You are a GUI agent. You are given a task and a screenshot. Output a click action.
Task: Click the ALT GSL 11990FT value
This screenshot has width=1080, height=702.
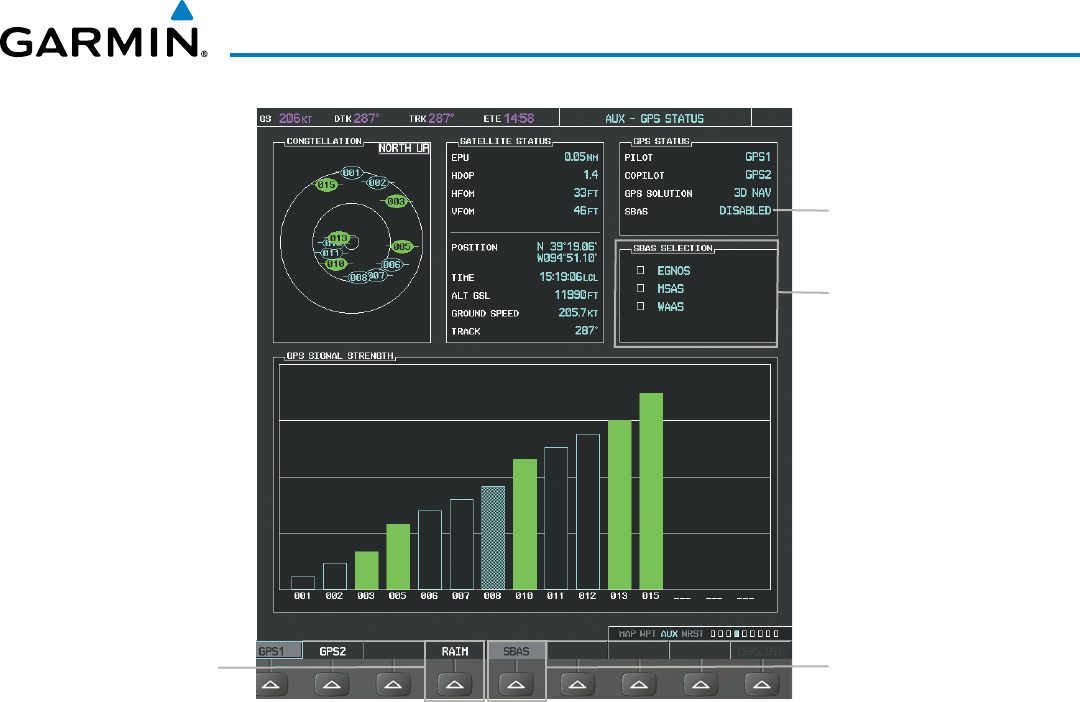577,295
